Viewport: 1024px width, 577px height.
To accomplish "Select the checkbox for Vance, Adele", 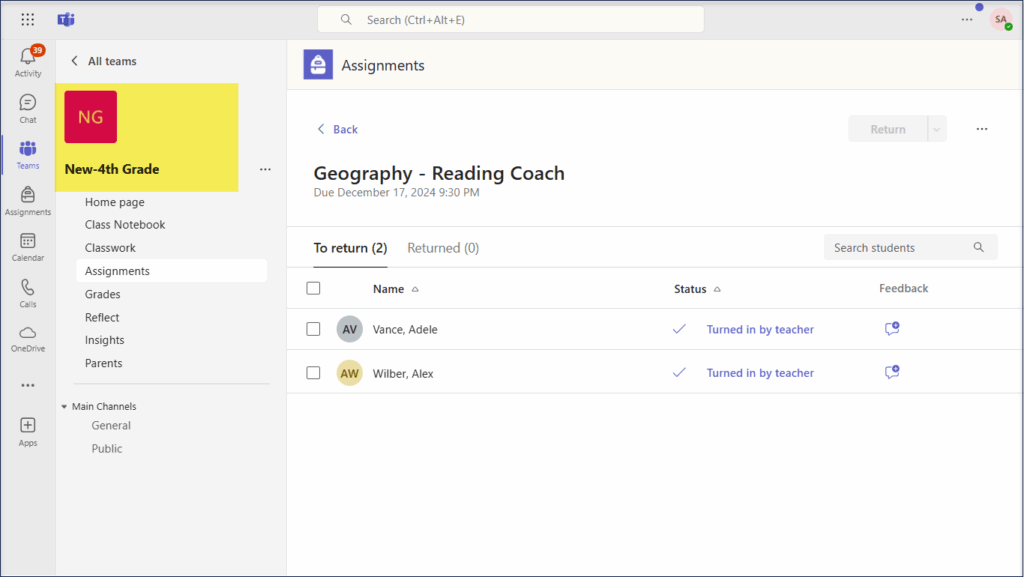I will click(314, 329).
